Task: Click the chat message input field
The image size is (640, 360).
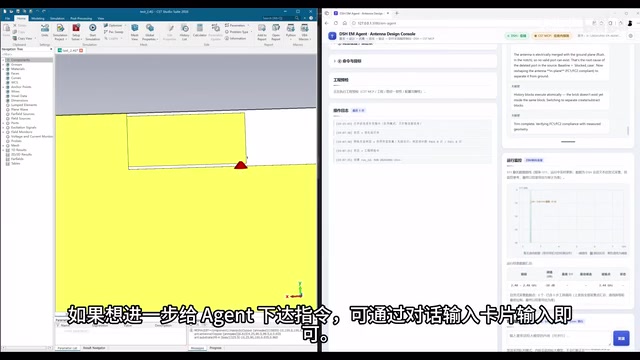Action: coord(559,338)
